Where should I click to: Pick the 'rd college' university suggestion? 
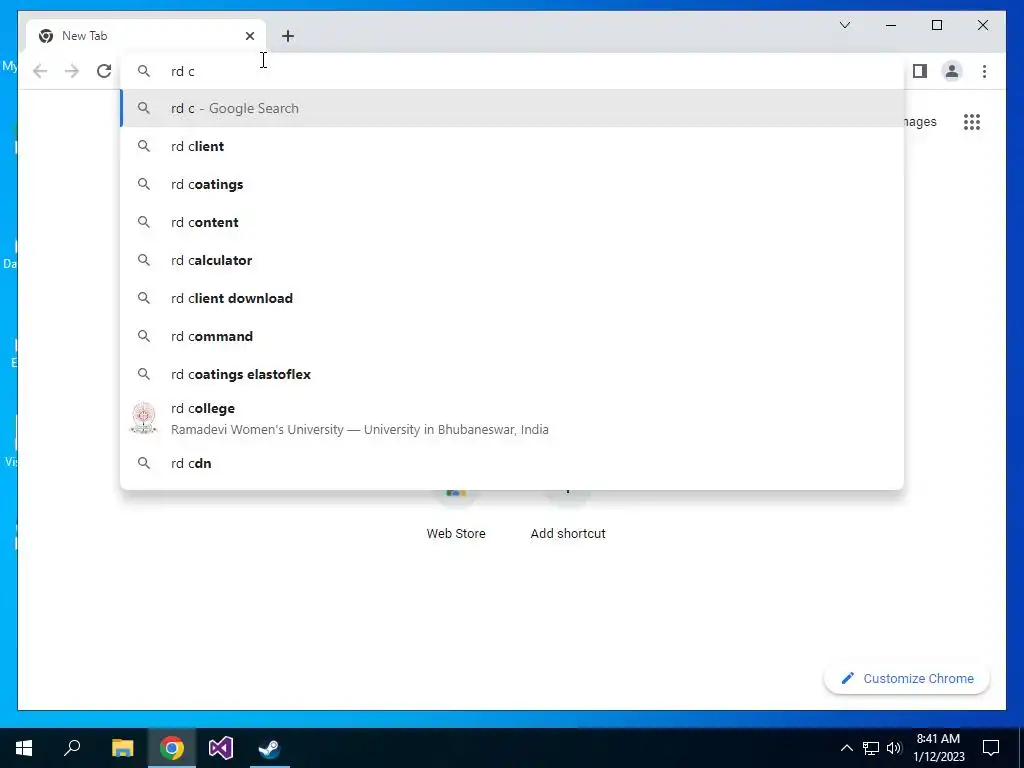coord(512,419)
